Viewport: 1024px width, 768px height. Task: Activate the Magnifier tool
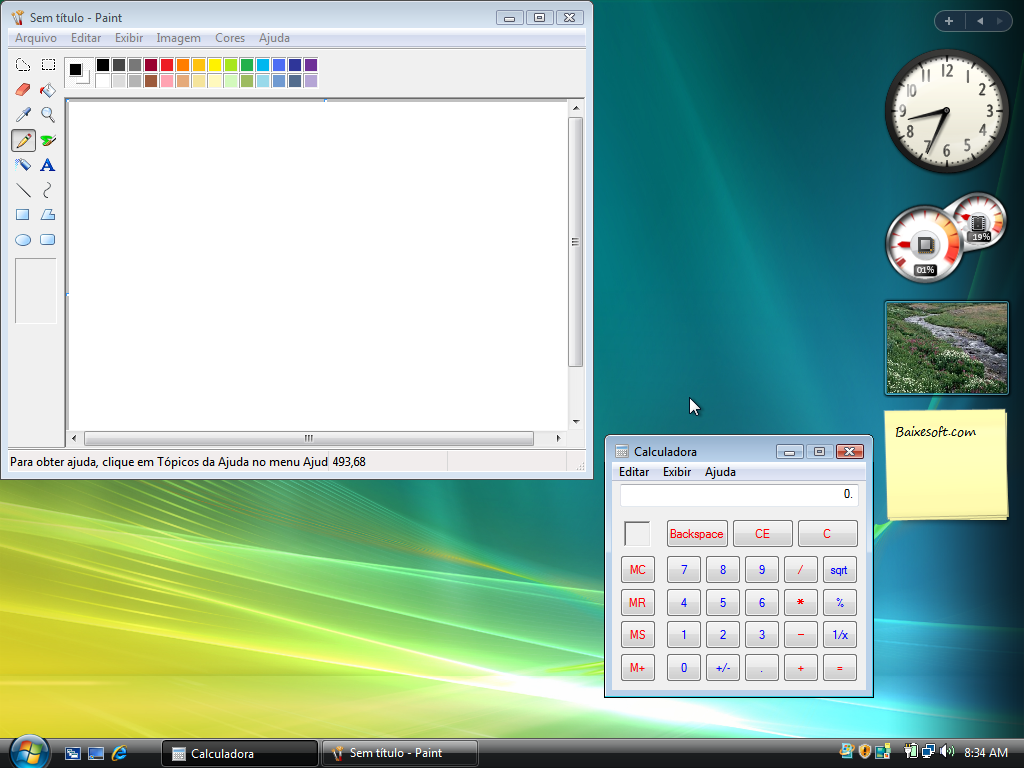click(47, 115)
